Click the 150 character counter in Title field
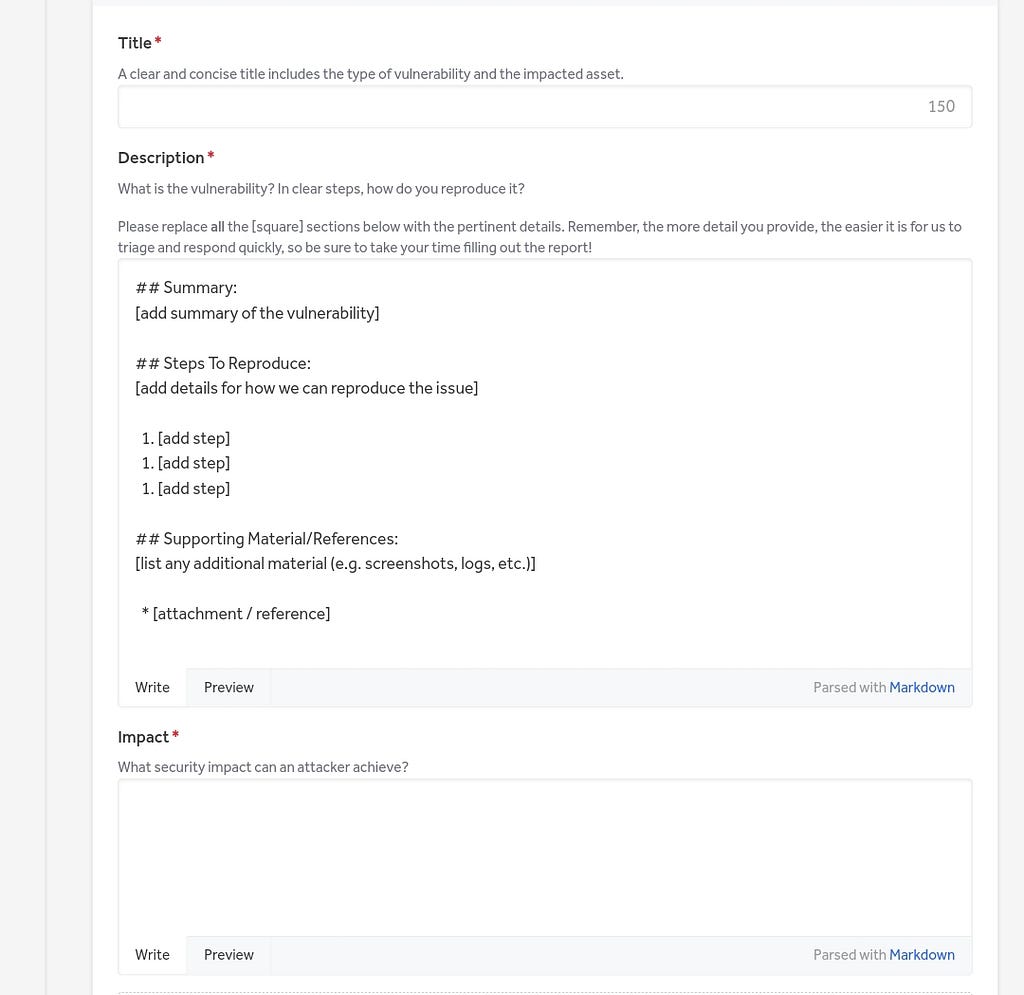 click(941, 106)
